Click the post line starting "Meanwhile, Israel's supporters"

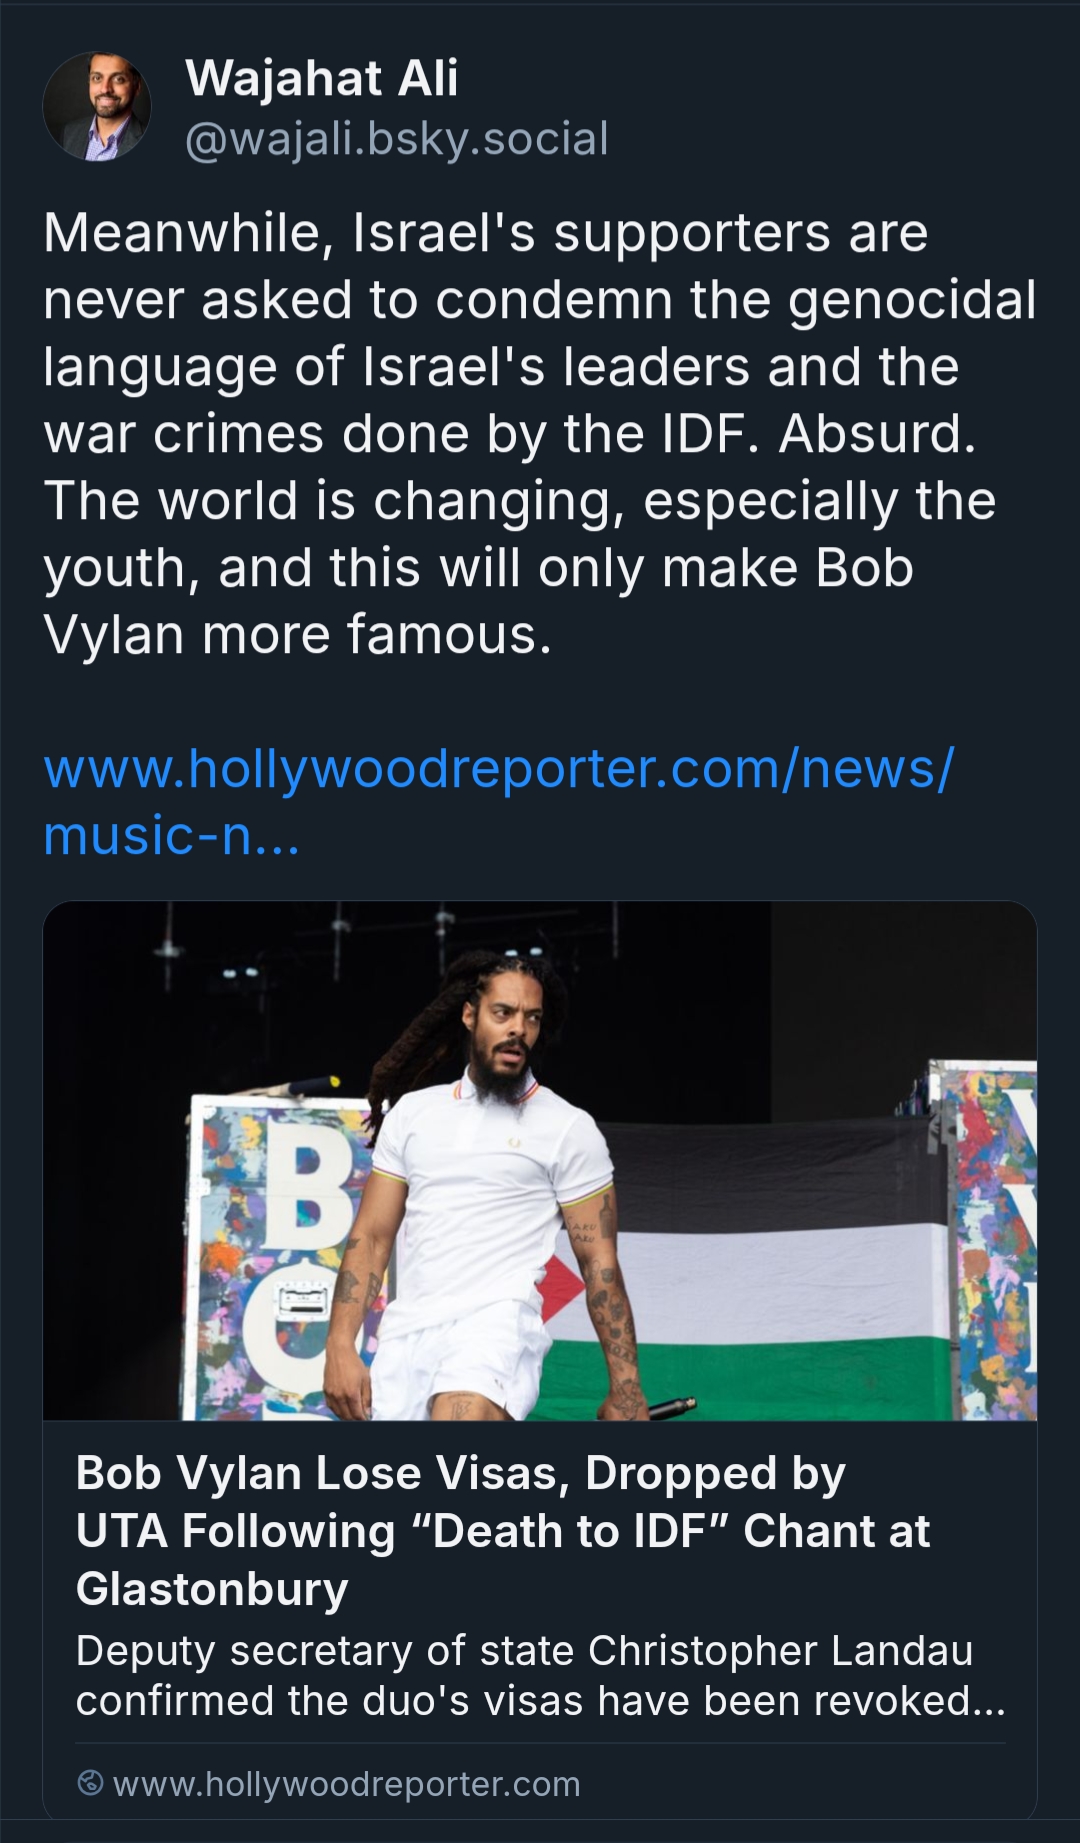click(486, 233)
